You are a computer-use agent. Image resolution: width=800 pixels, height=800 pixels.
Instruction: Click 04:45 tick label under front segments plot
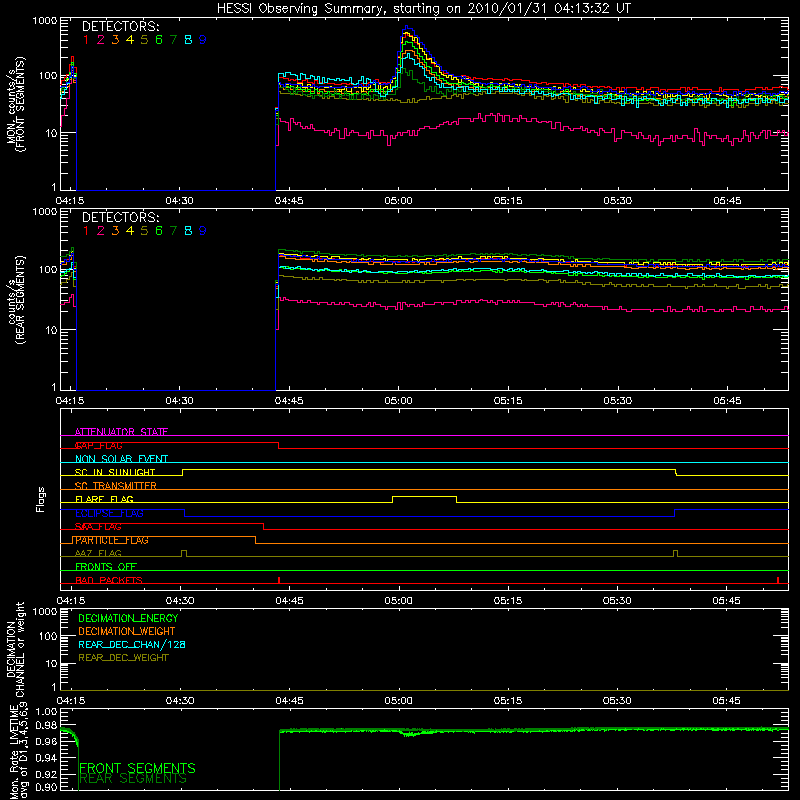point(289,201)
